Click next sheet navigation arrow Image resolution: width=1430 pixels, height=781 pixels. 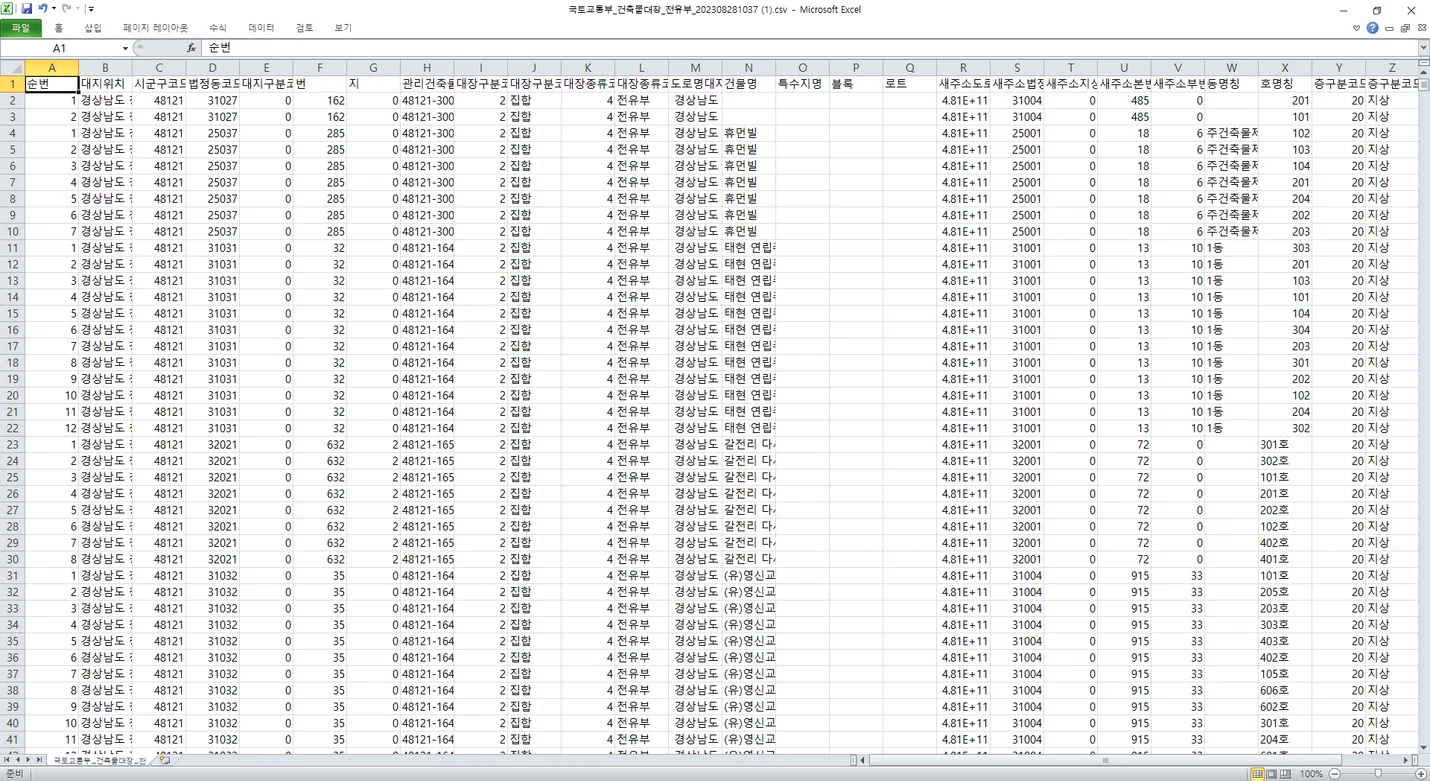pos(29,761)
